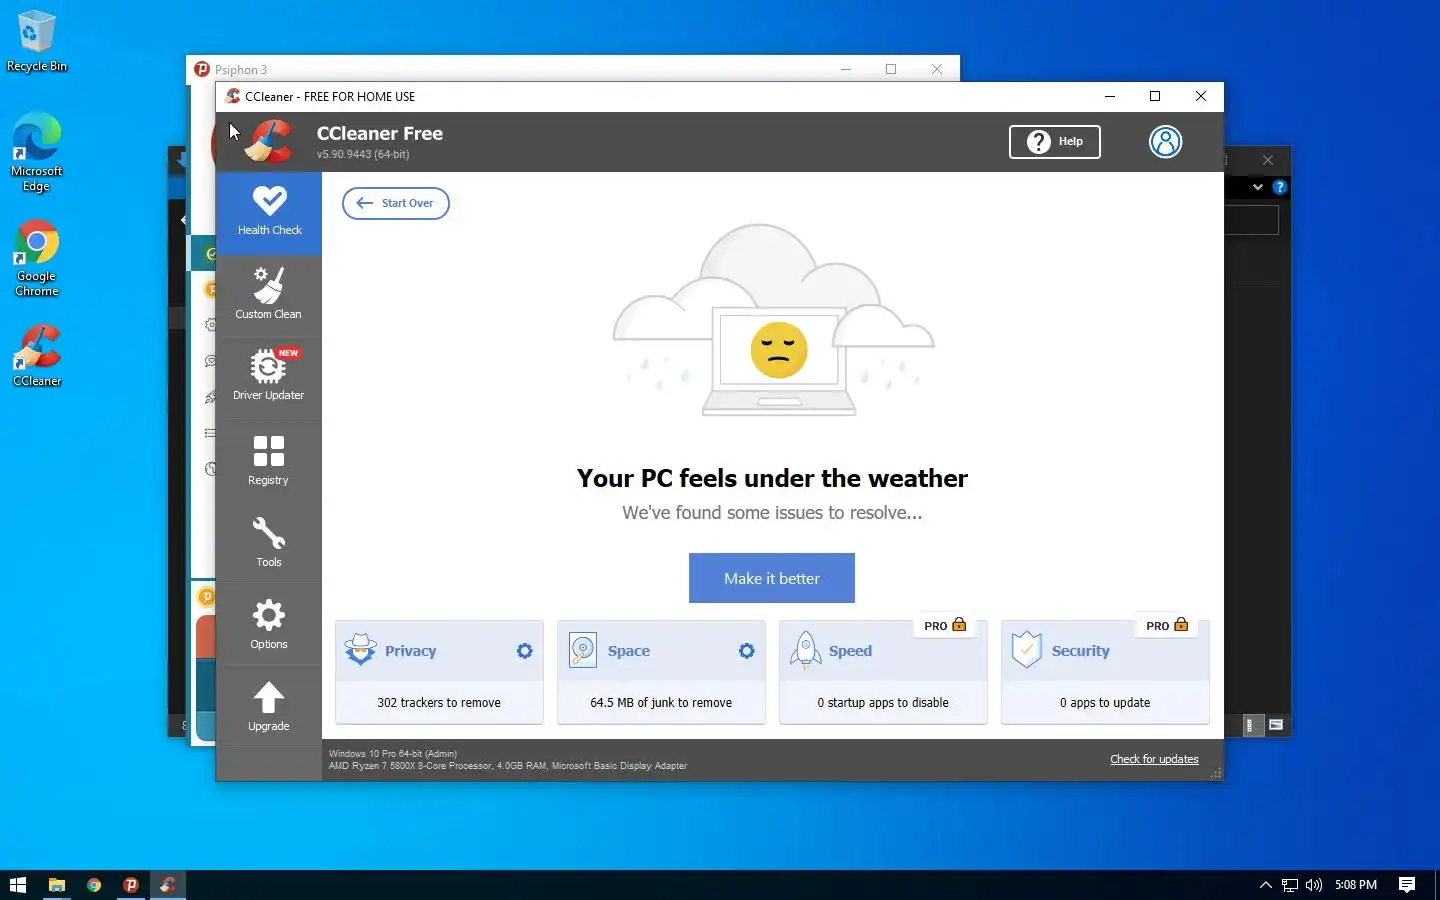Click '0 apps to update' text
Image resolution: width=1440 pixels, height=900 pixels.
[1105, 703]
